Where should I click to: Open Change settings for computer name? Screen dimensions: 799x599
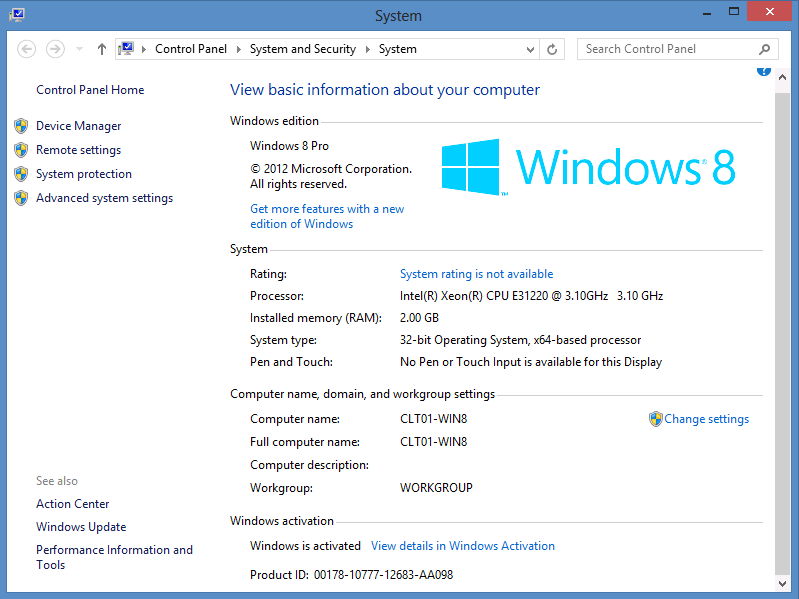[x=707, y=419]
